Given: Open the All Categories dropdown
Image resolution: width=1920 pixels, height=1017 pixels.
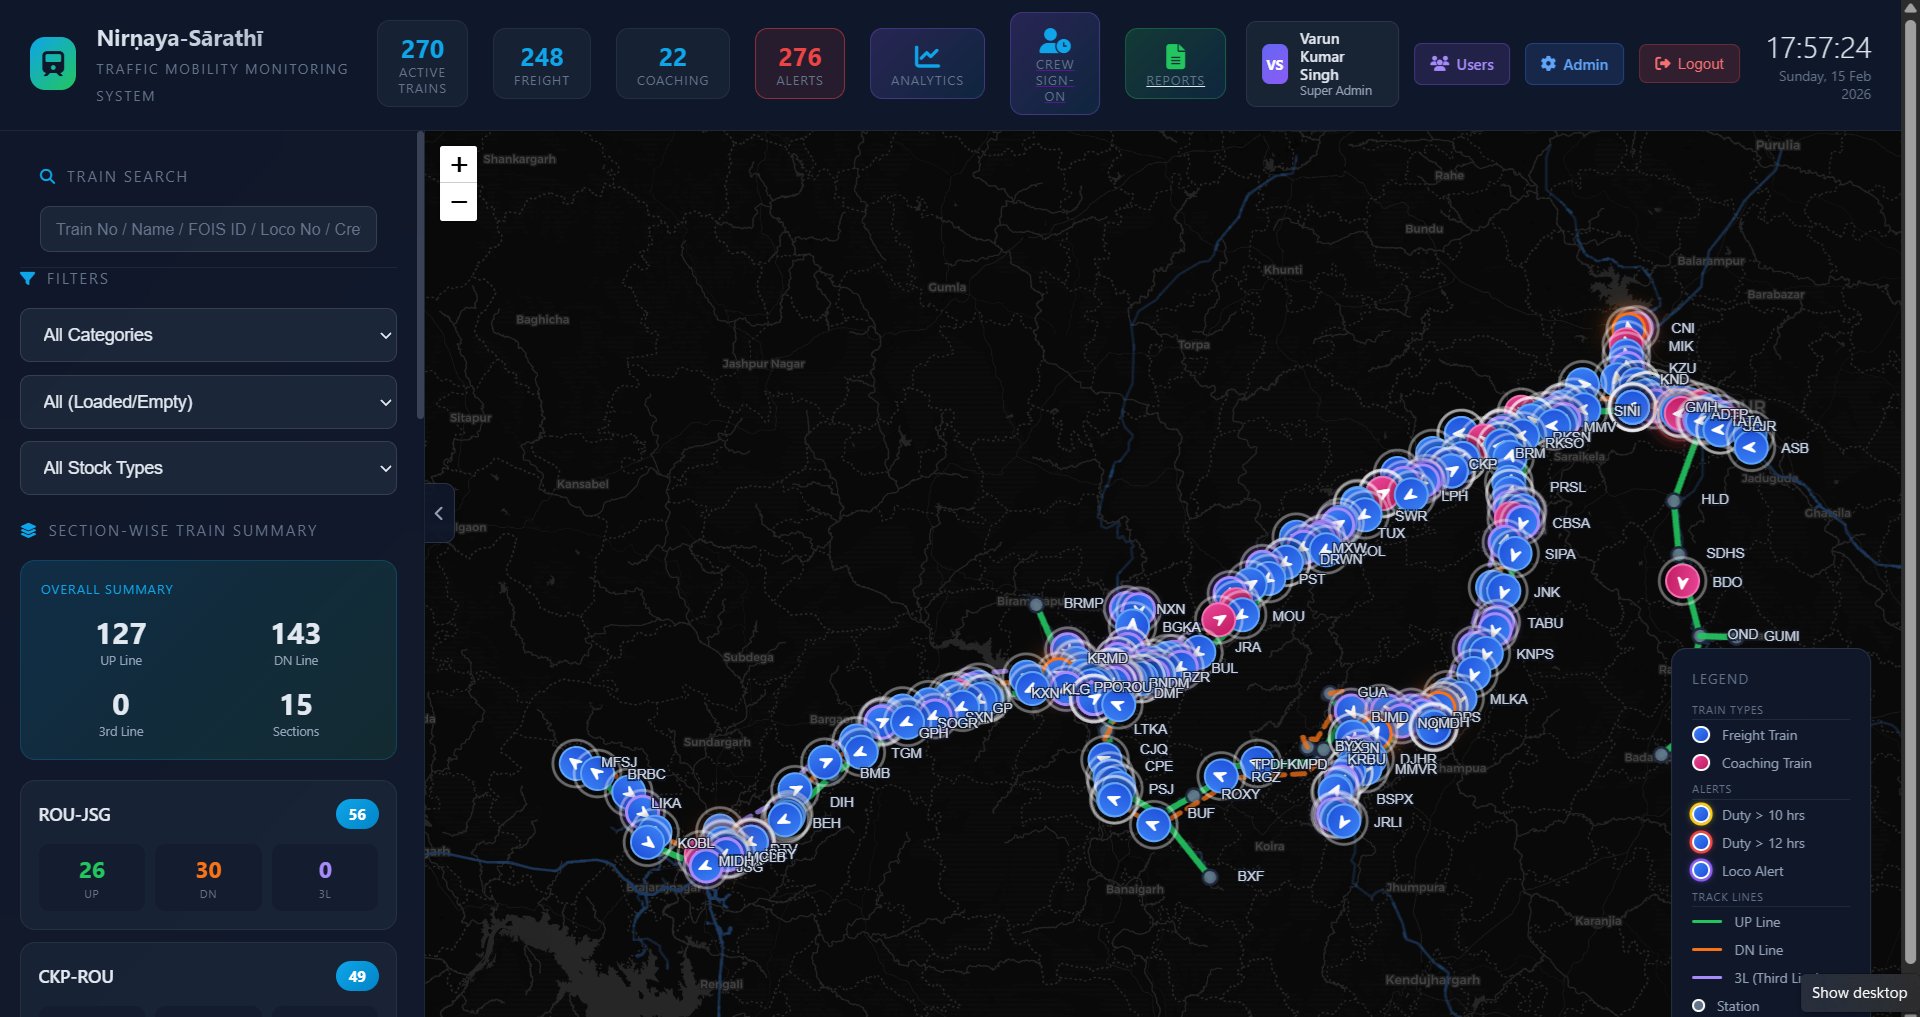Looking at the screenshot, I should (x=208, y=335).
